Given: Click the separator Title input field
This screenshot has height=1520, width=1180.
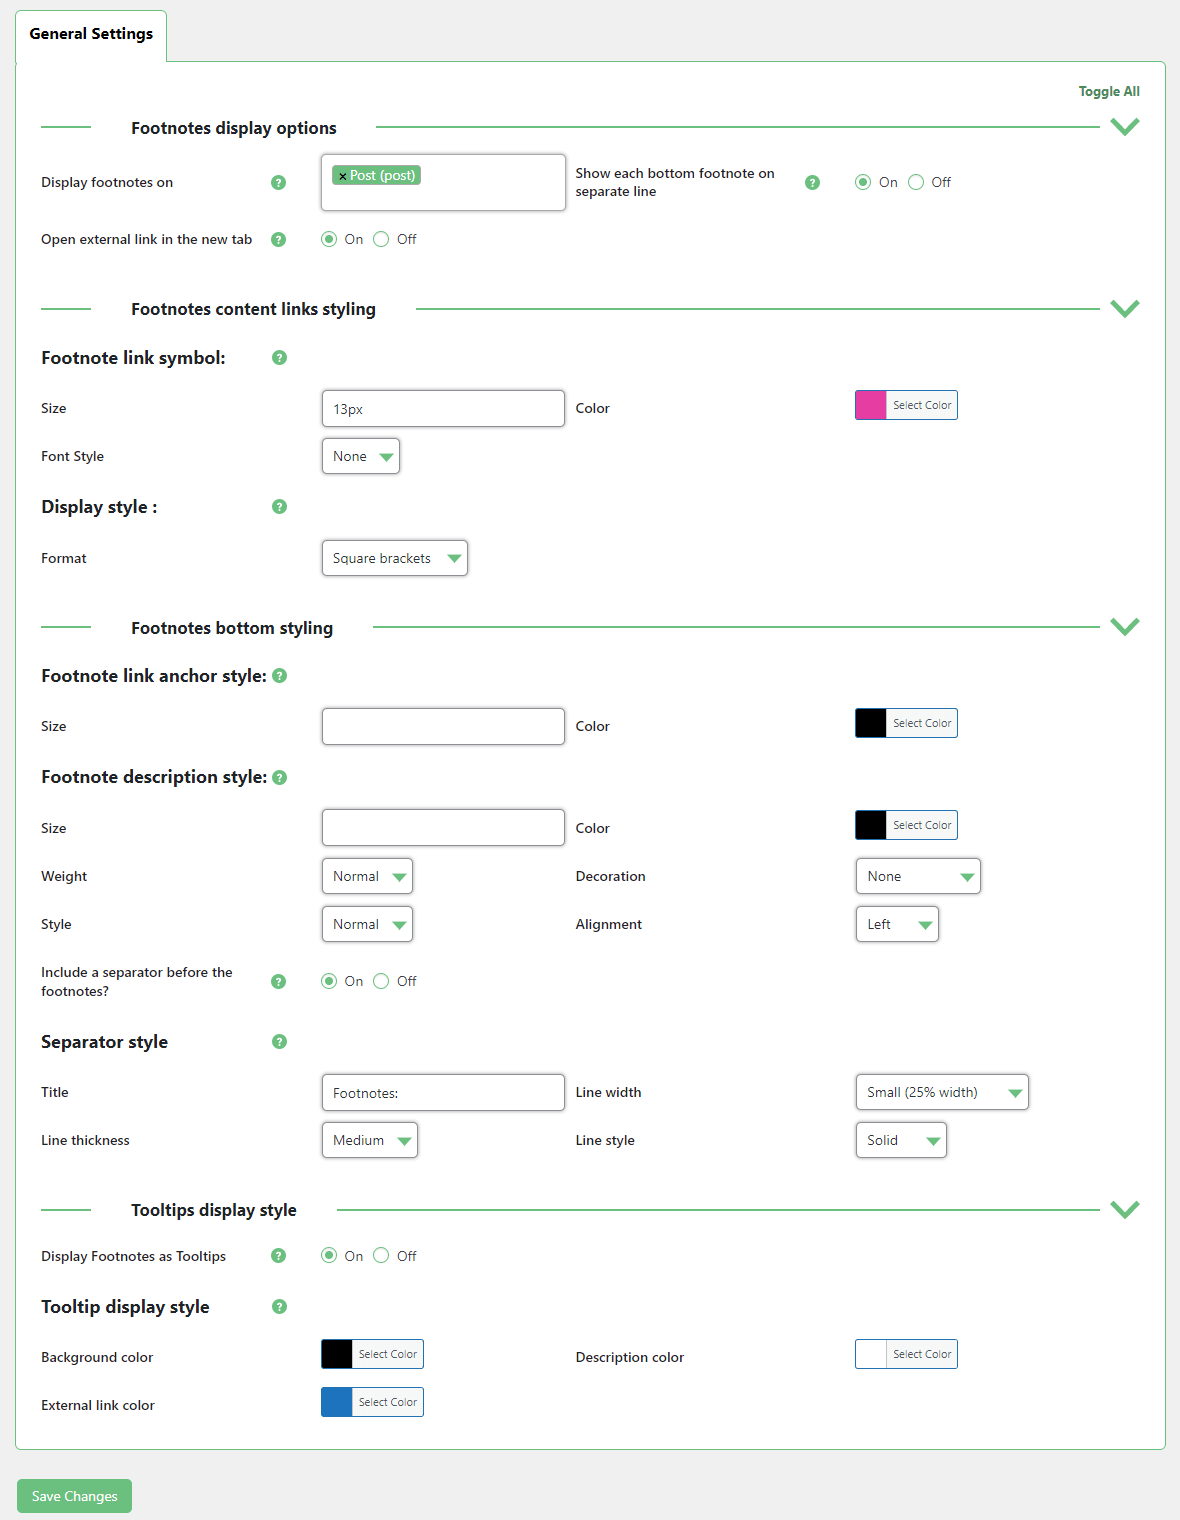Looking at the screenshot, I should [x=443, y=1092].
